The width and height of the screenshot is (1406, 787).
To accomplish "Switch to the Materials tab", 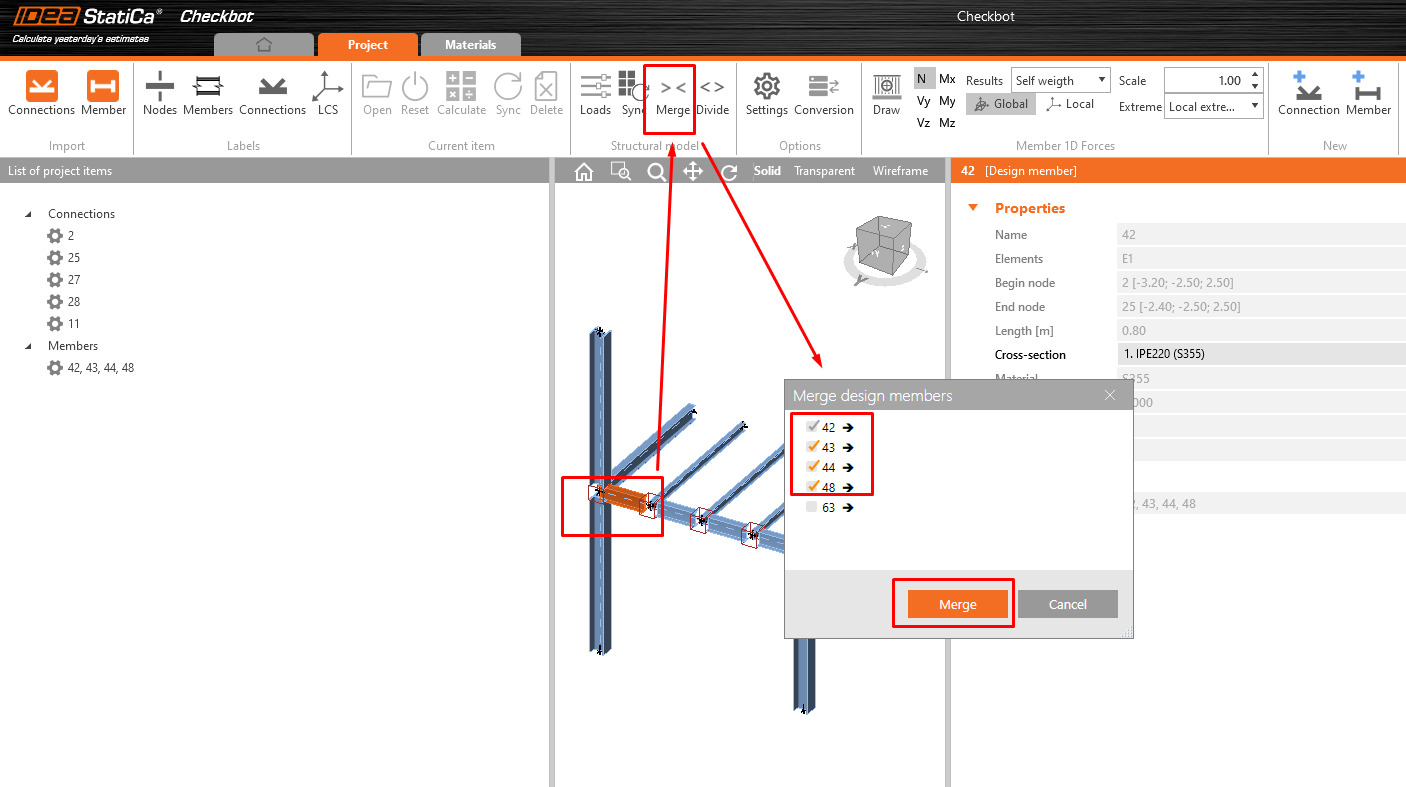I will (x=470, y=44).
